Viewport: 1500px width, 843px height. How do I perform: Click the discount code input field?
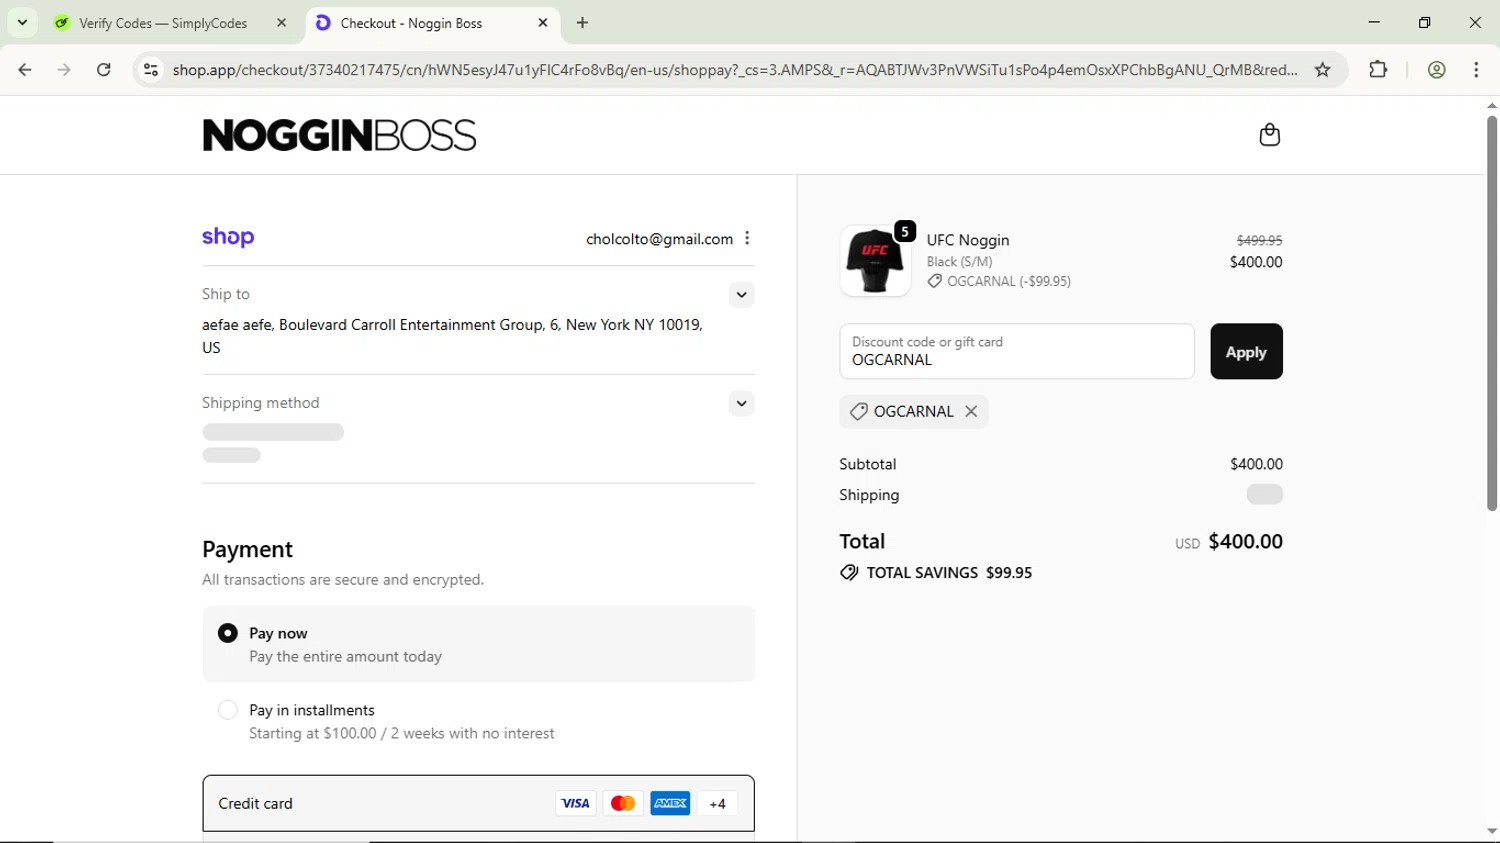point(1017,351)
